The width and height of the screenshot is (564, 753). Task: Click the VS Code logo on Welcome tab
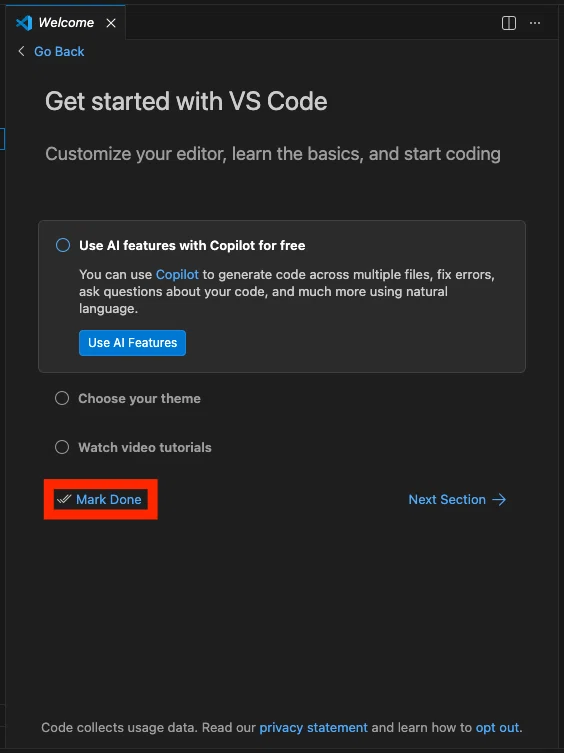(24, 23)
